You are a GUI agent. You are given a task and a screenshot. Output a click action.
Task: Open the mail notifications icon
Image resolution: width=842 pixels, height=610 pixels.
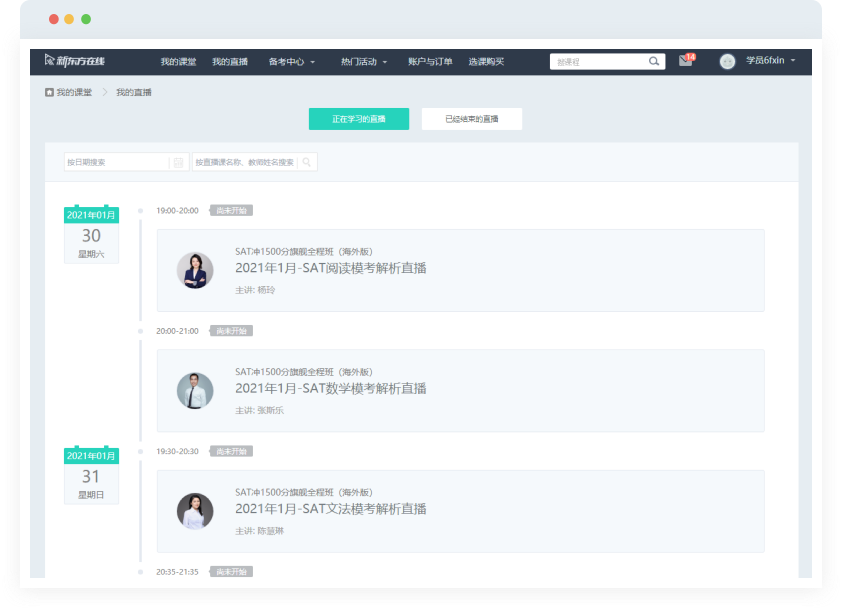[x=685, y=61]
